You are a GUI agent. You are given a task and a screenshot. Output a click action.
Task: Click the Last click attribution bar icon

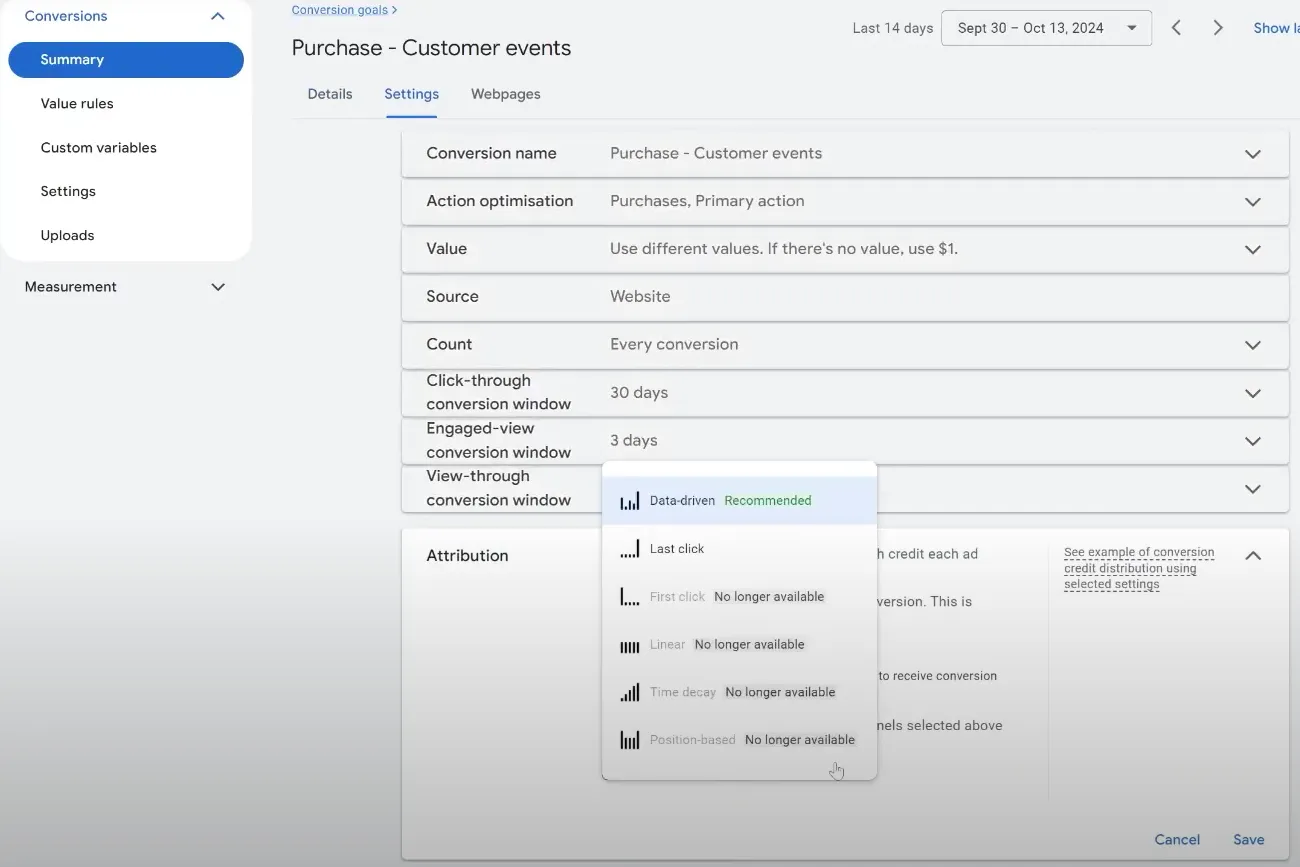tap(630, 549)
